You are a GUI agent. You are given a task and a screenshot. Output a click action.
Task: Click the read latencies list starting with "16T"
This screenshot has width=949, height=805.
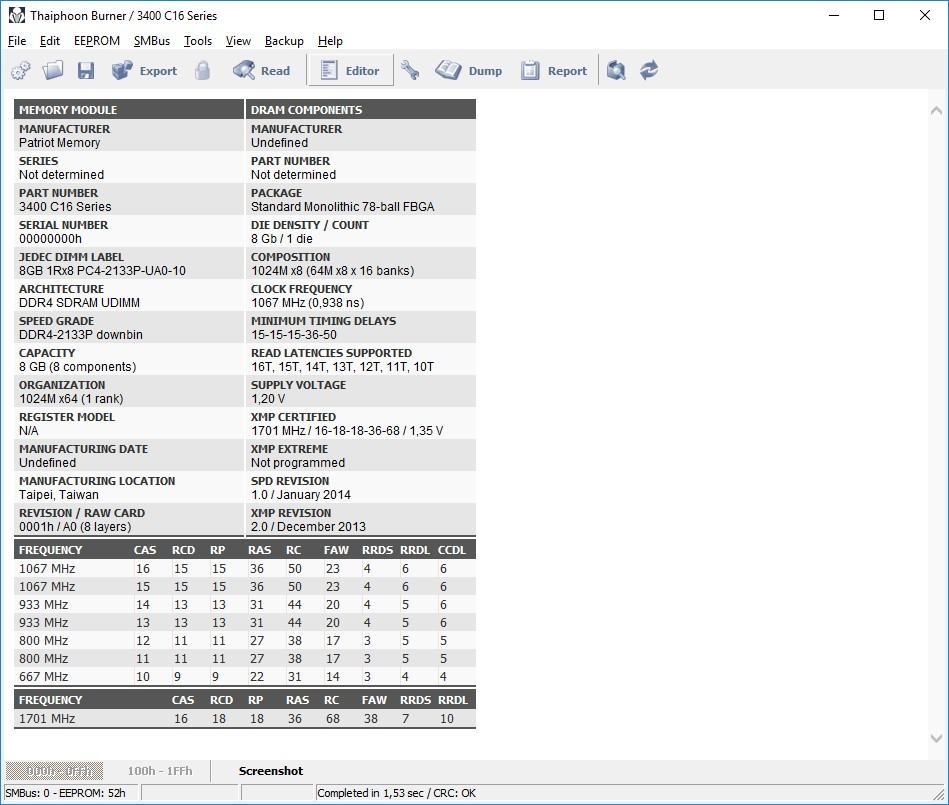coord(343,367)
